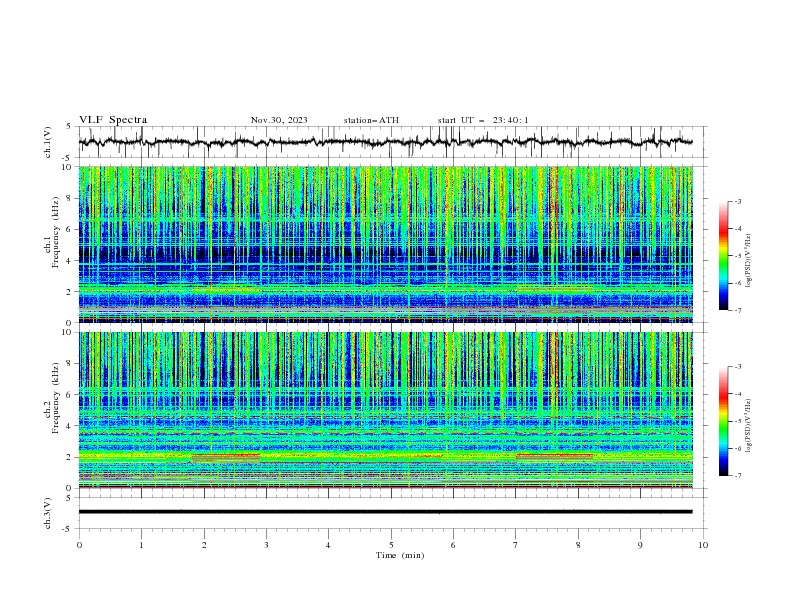This screenshot has height=612, width=792.
Task: Click time axis tick label '9'
Action: click(x=640, y=545)
